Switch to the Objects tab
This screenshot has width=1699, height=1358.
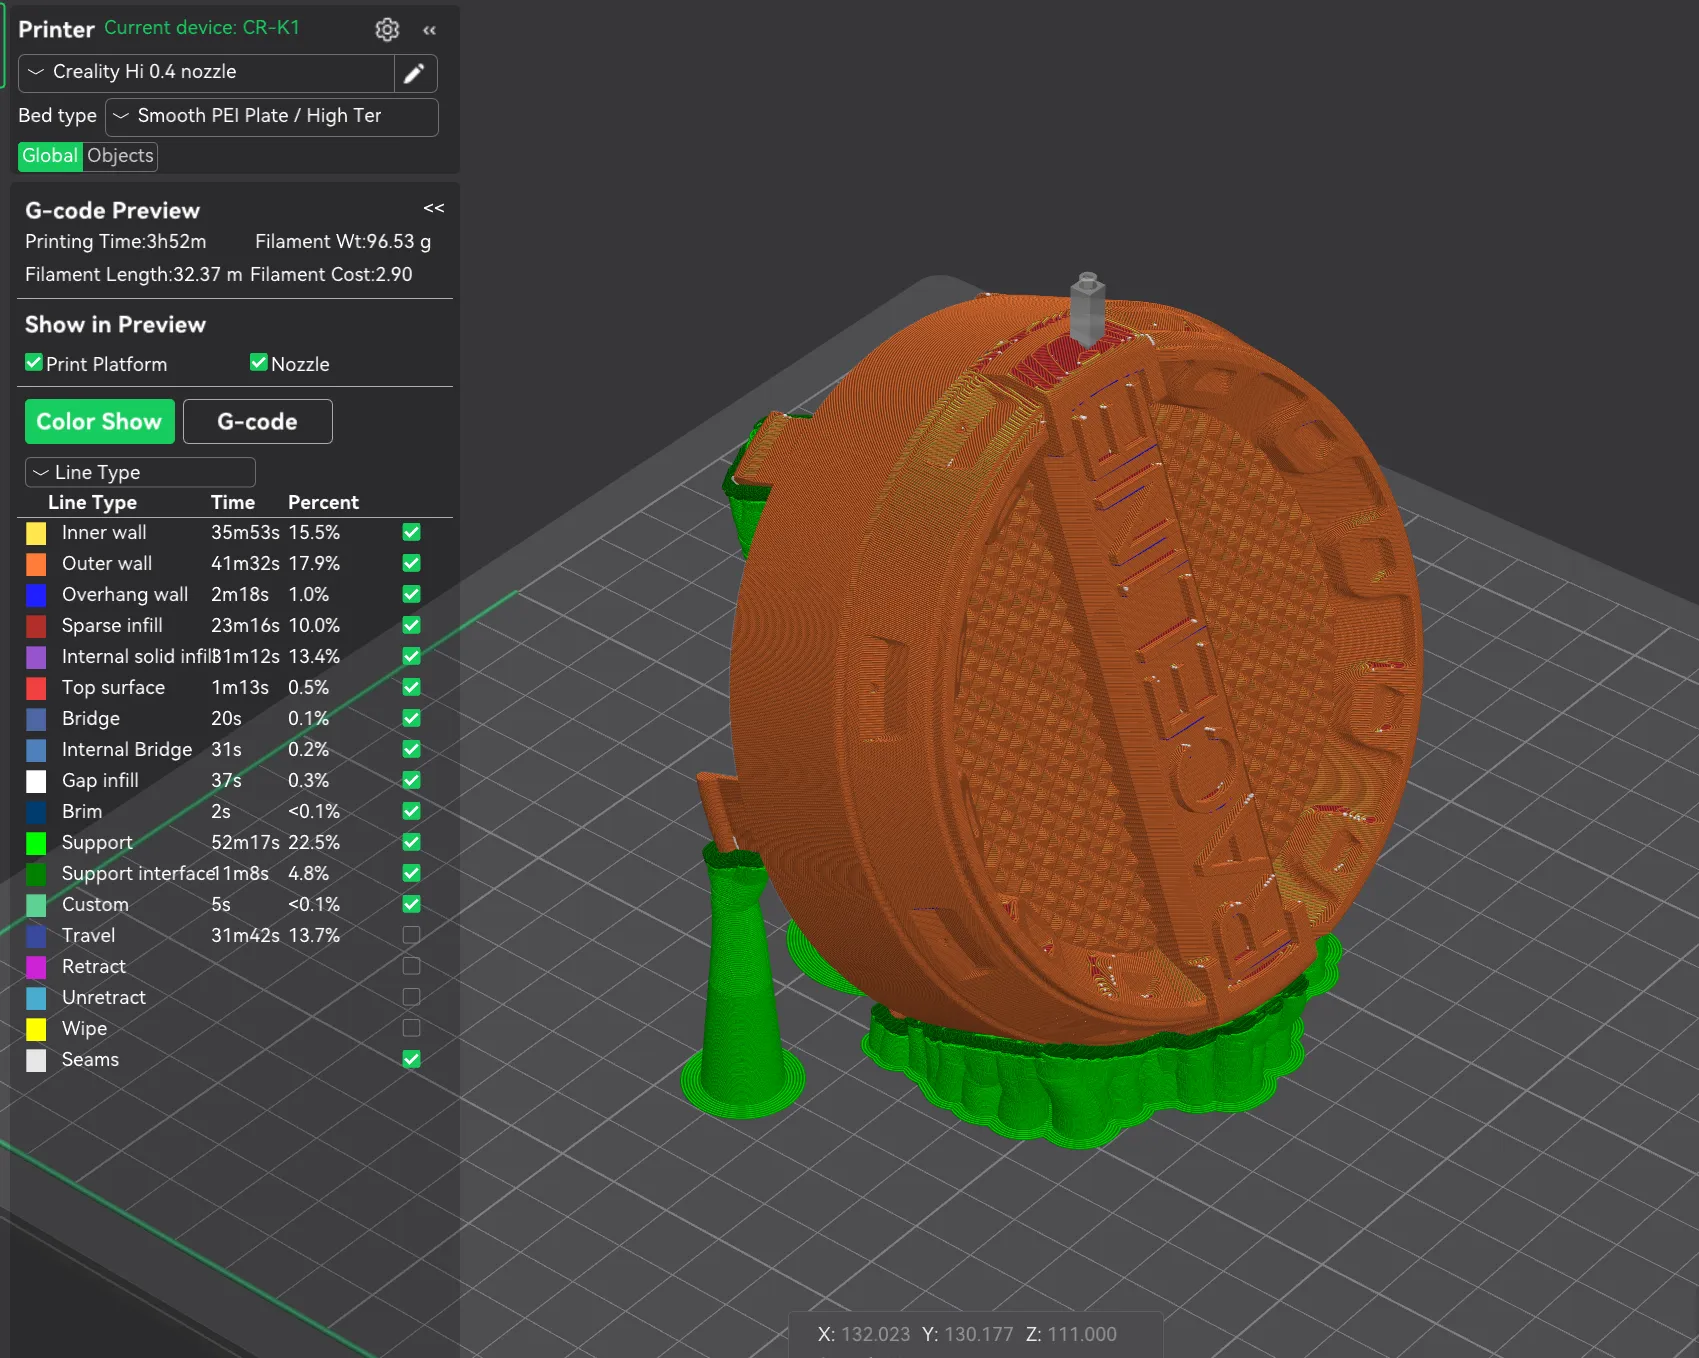[120, 156]
